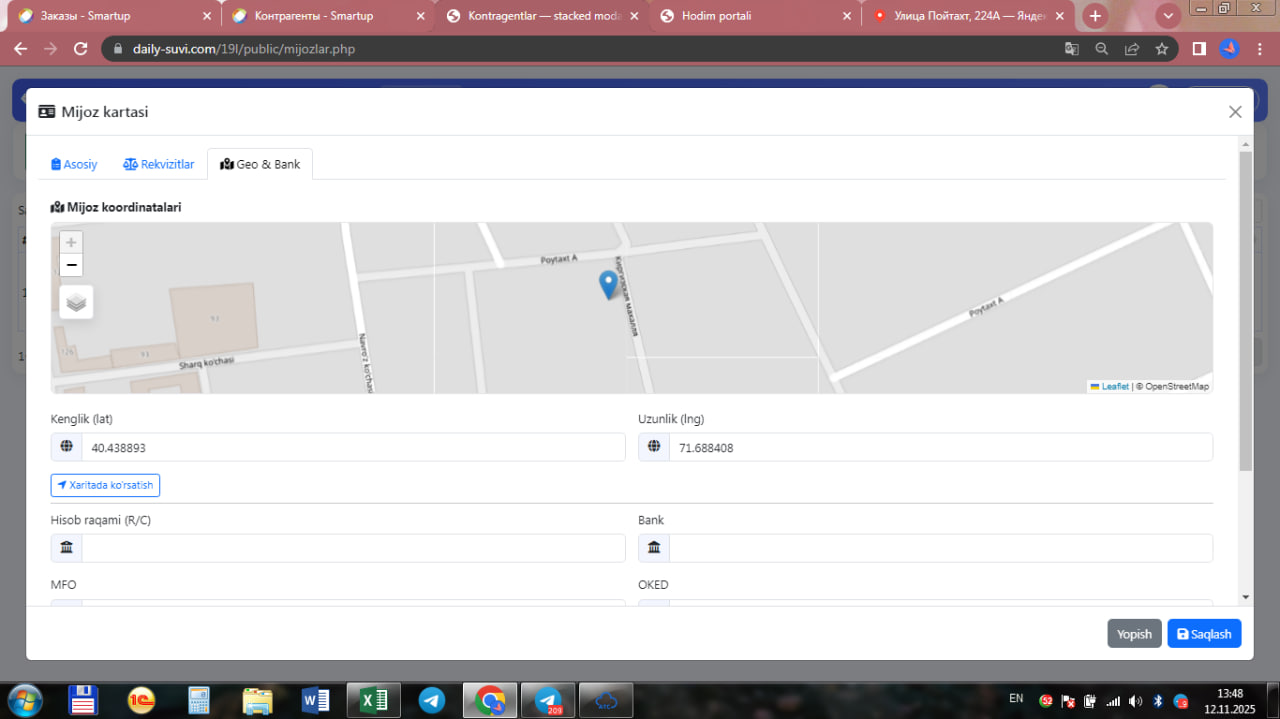Image resolution: width=1280 pixels, height=719 pixels.
Task: Reload the page
Action: tap(81, 49)
